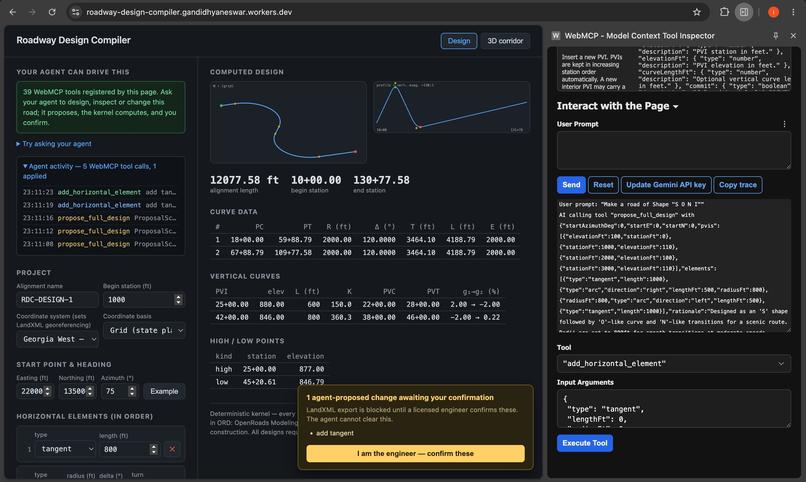This screenshot has width=806, height=482.
Task: Select the add tangent pending change item
Action: (335, 433)
